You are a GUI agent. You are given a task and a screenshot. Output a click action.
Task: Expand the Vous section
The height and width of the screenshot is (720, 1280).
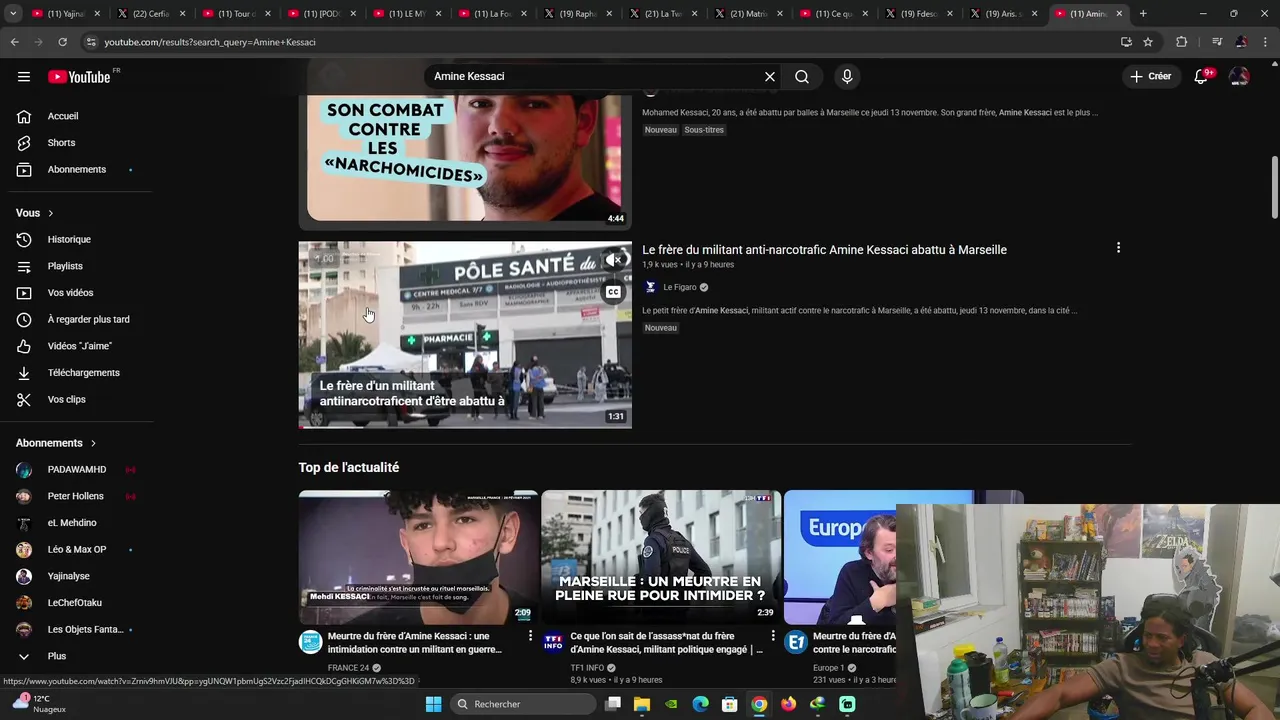coord(35,213)
